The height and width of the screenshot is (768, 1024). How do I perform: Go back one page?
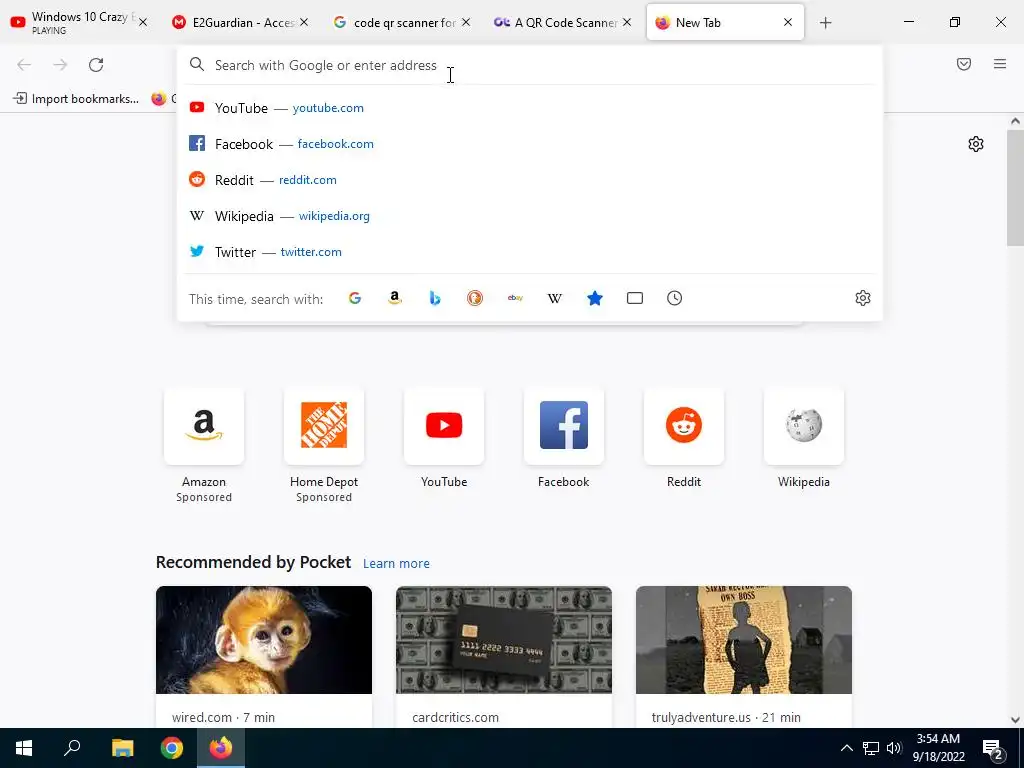24,65
